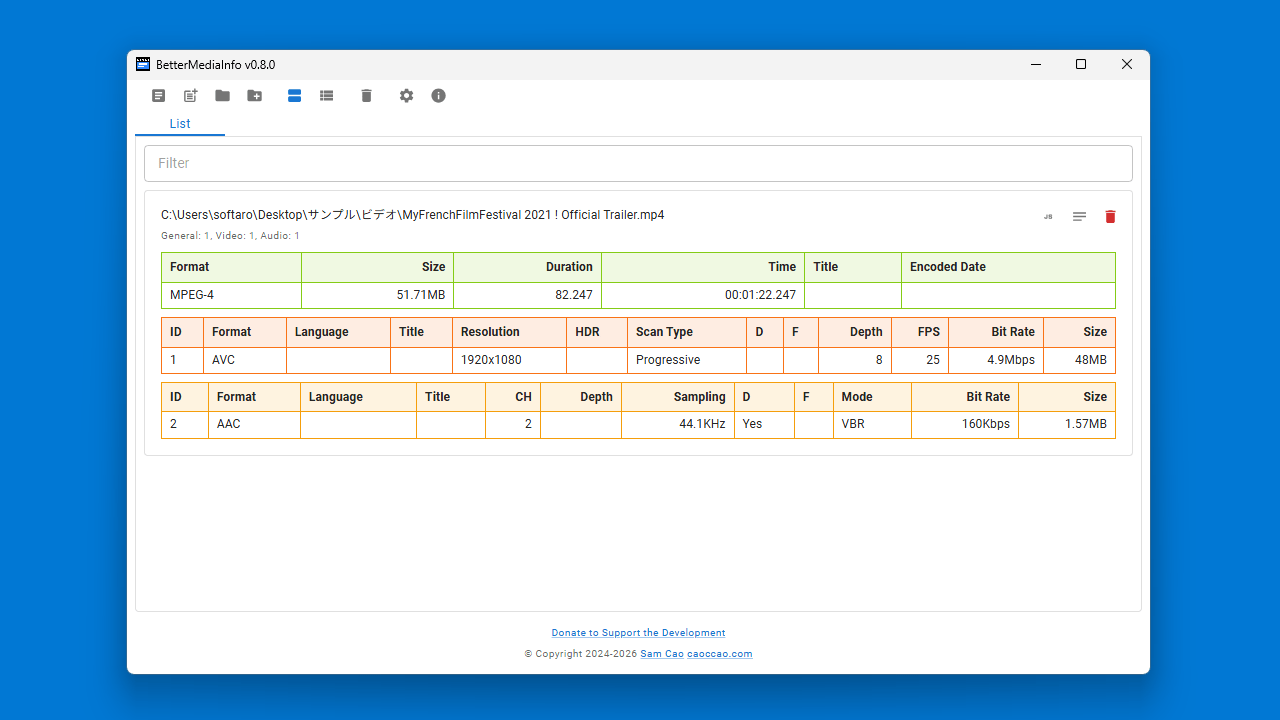Image resolution: width=1280 pixels, height=720 pixels.
Task: Click into the Filter input field
Action: [x=638, y=163]
